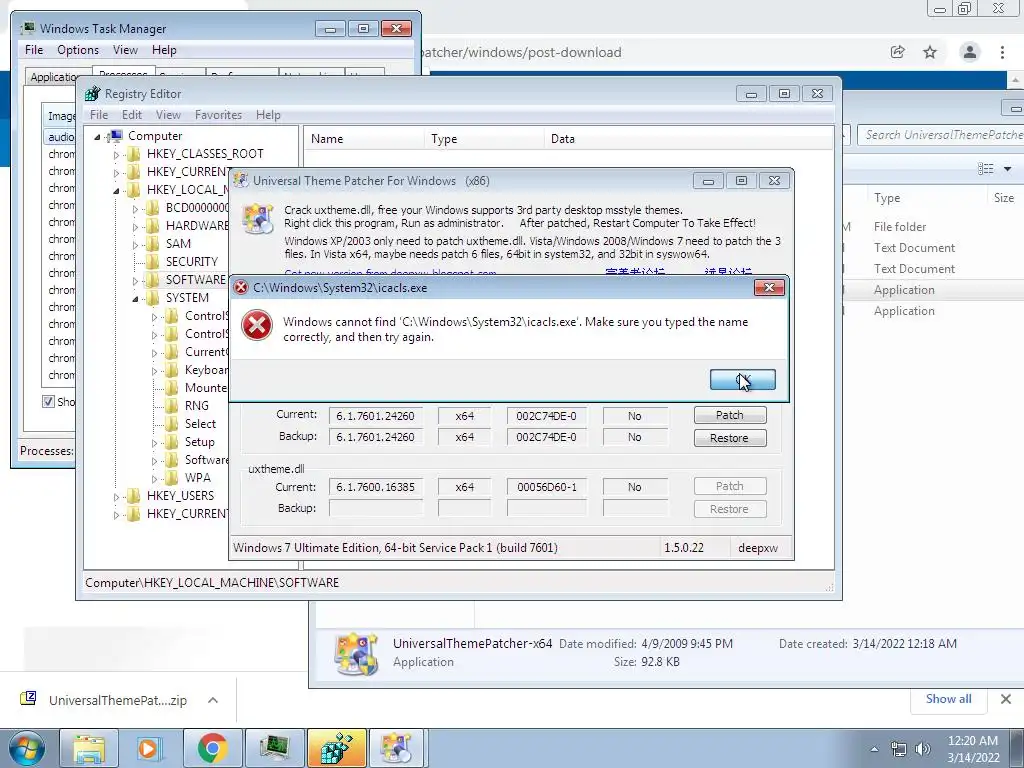1024x768 pixels.
Task: Open Task Manager File menu
Action: click(x=34, y=50)
